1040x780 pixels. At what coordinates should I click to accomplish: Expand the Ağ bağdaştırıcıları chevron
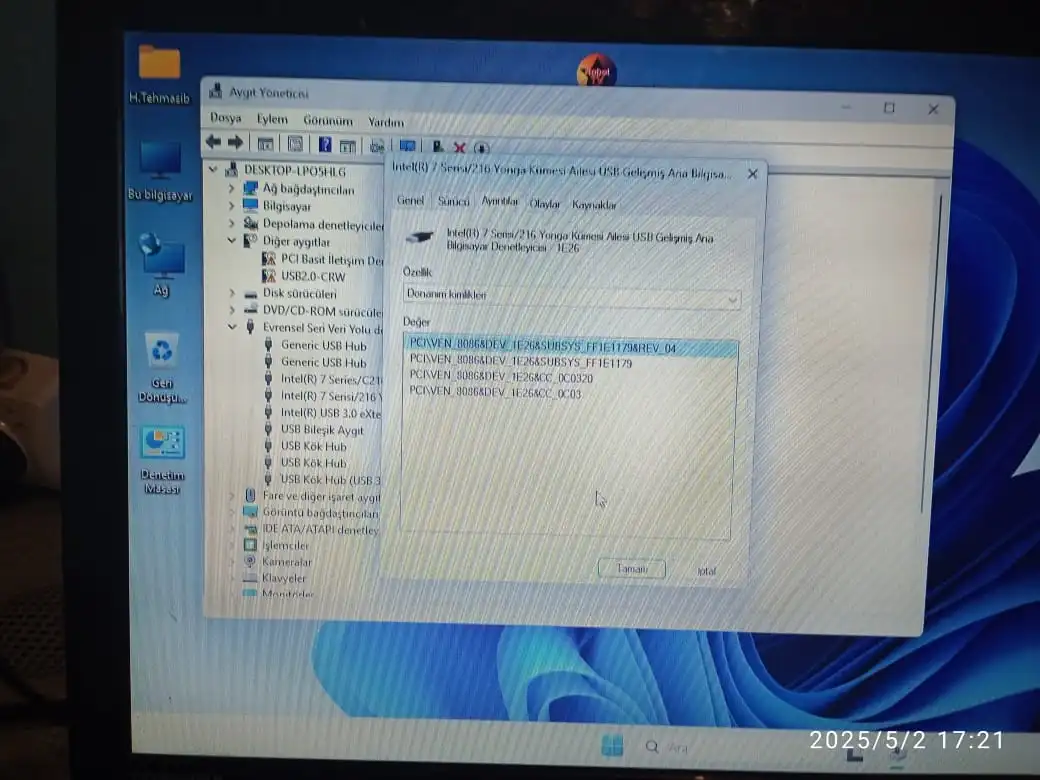[x=231, y=188]
